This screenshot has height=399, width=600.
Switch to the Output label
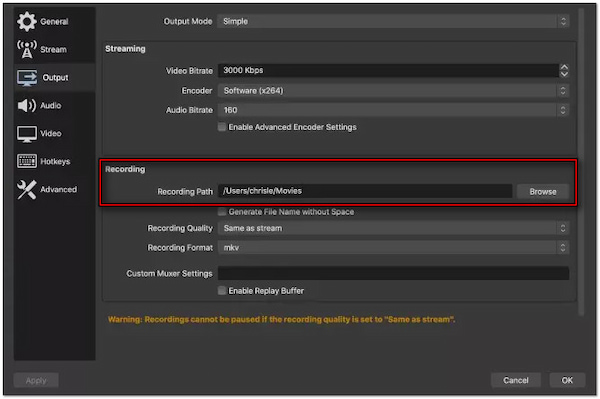click(x=55, y=78)
